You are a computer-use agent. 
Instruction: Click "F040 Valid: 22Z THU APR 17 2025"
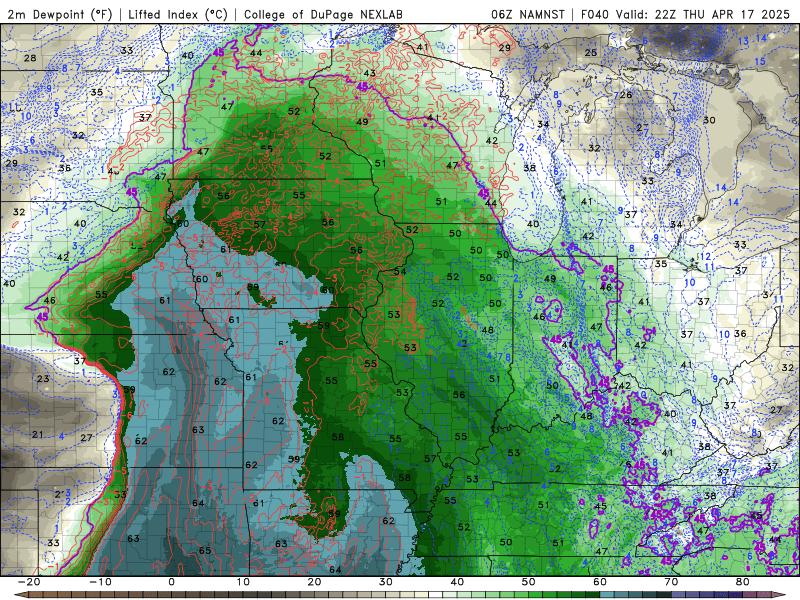[685, 14]
